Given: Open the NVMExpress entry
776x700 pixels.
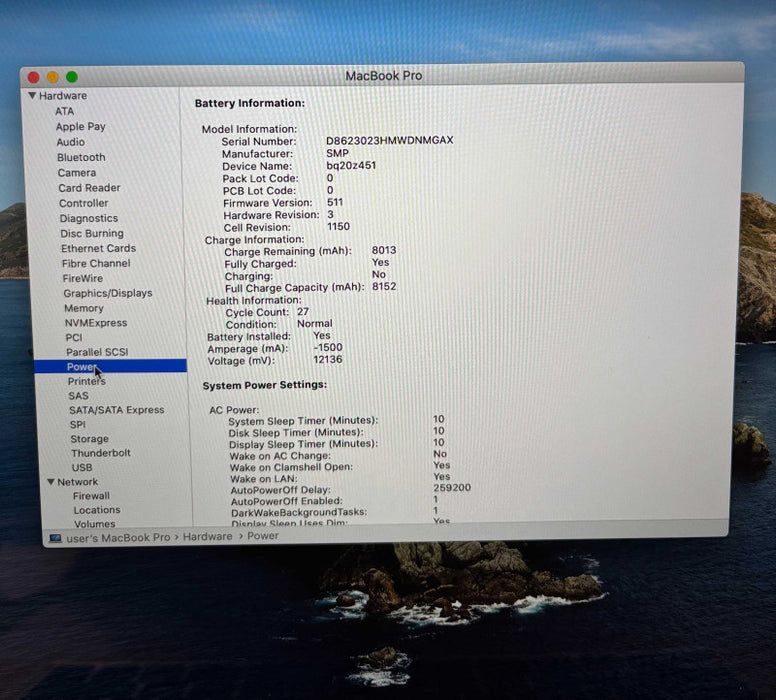Looking at the screenshot, I should [x=96, y=323].
